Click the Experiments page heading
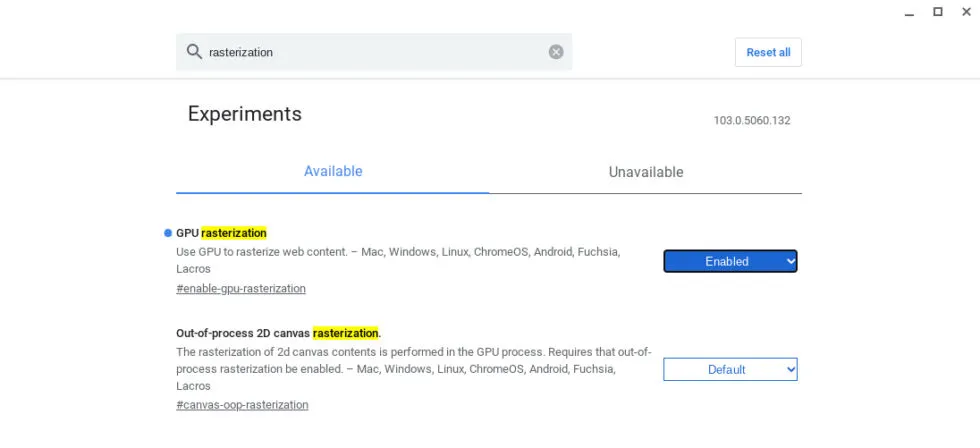Image resolution: width=980 pixels, height=448 pixels. (x=244, y=114)
